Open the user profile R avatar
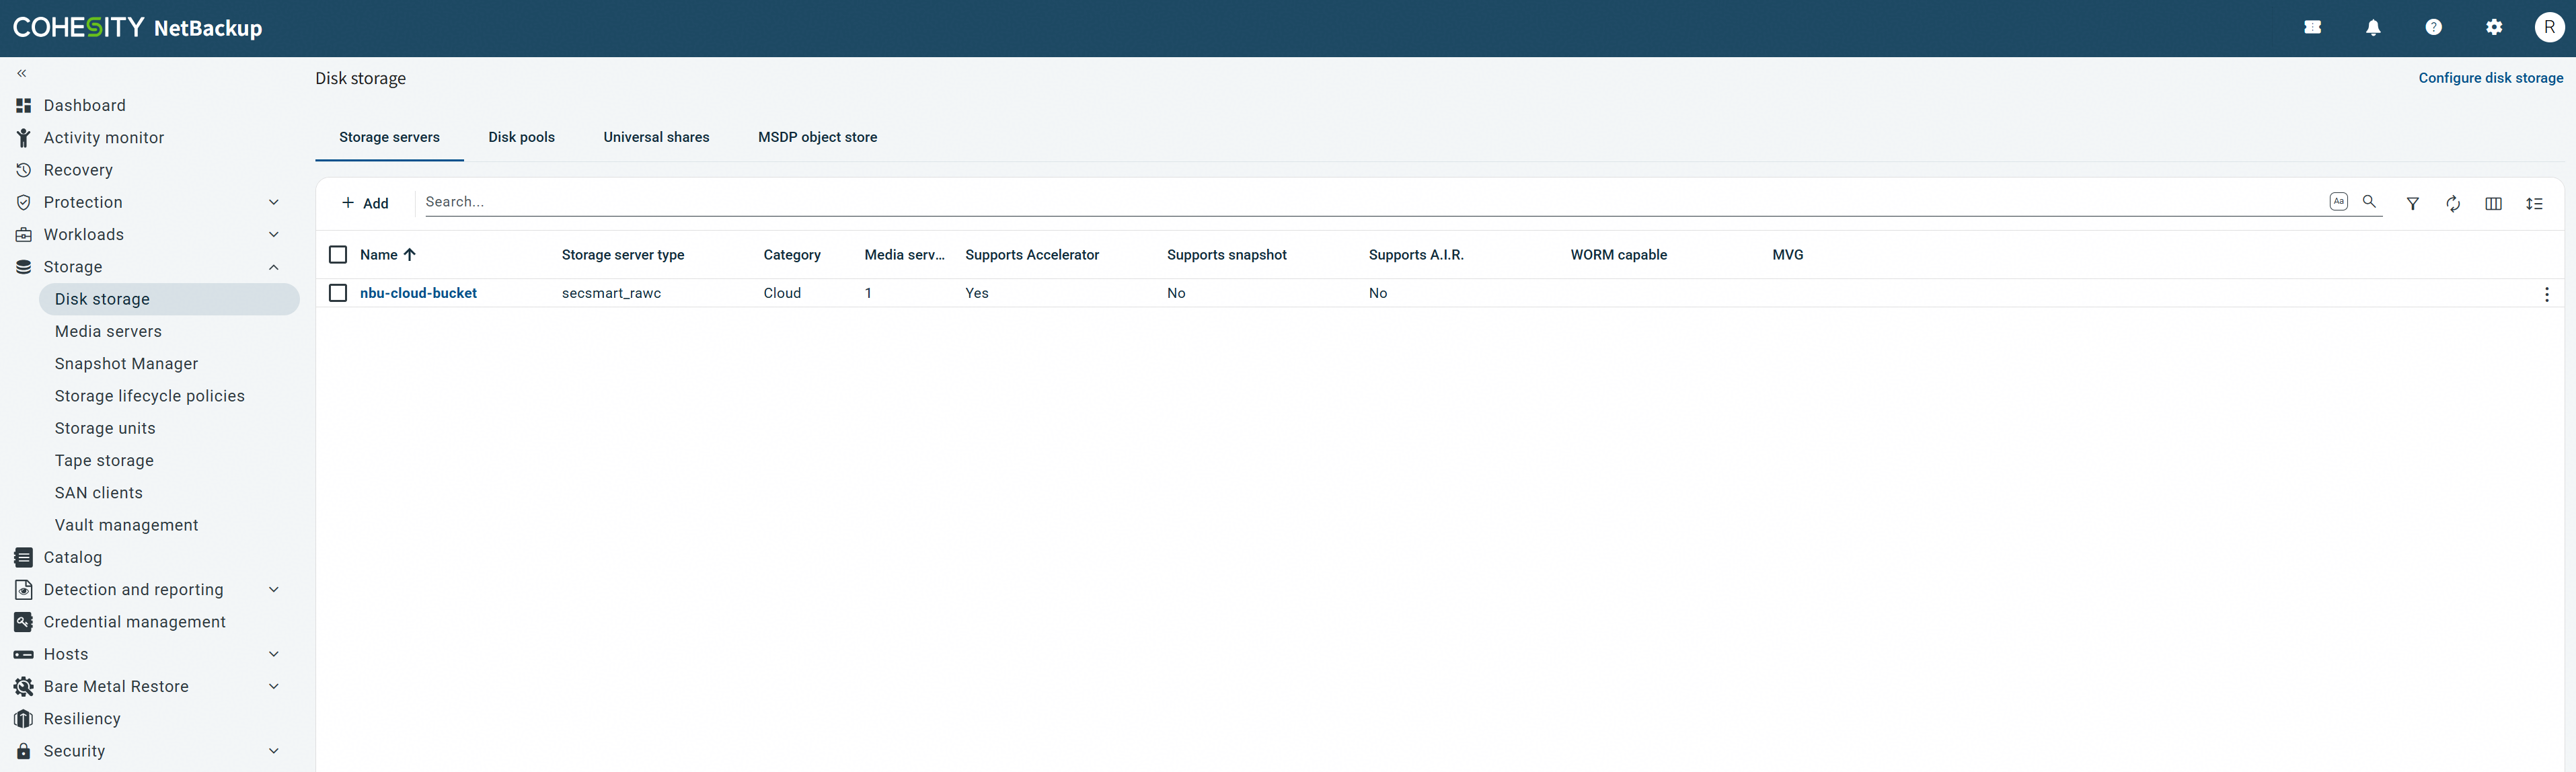This screenshot has width=2576, height=772. tap(2549, 28)
